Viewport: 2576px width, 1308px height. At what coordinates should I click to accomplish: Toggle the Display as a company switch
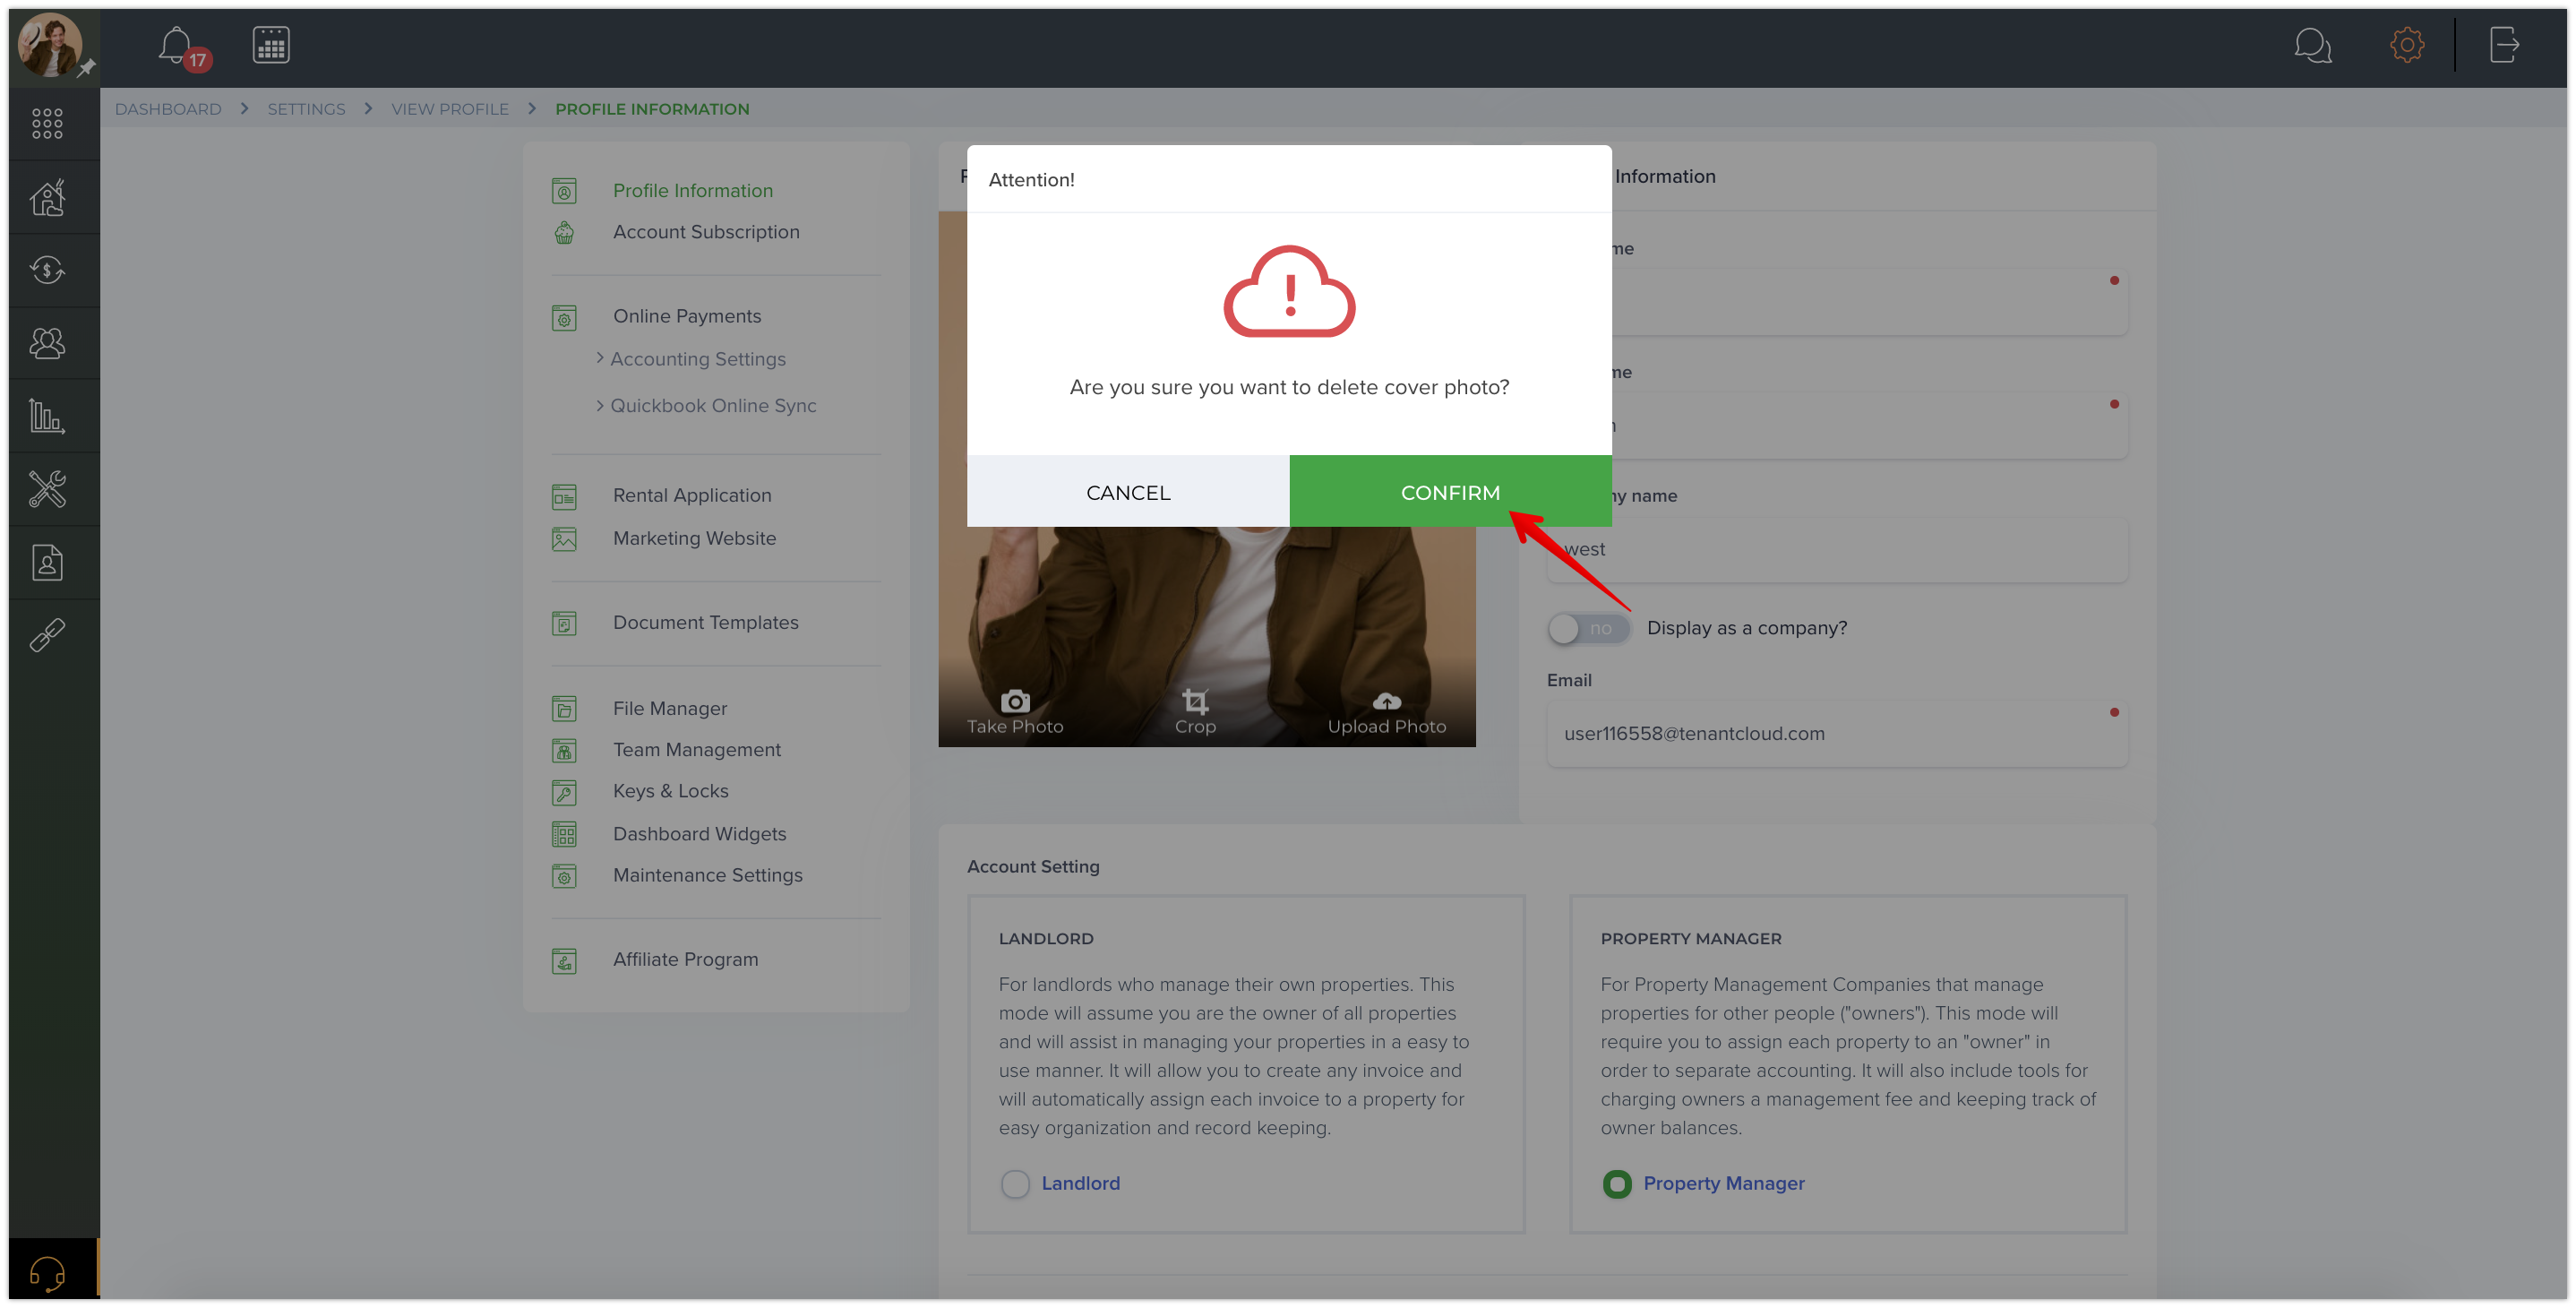pos(1589,628)
